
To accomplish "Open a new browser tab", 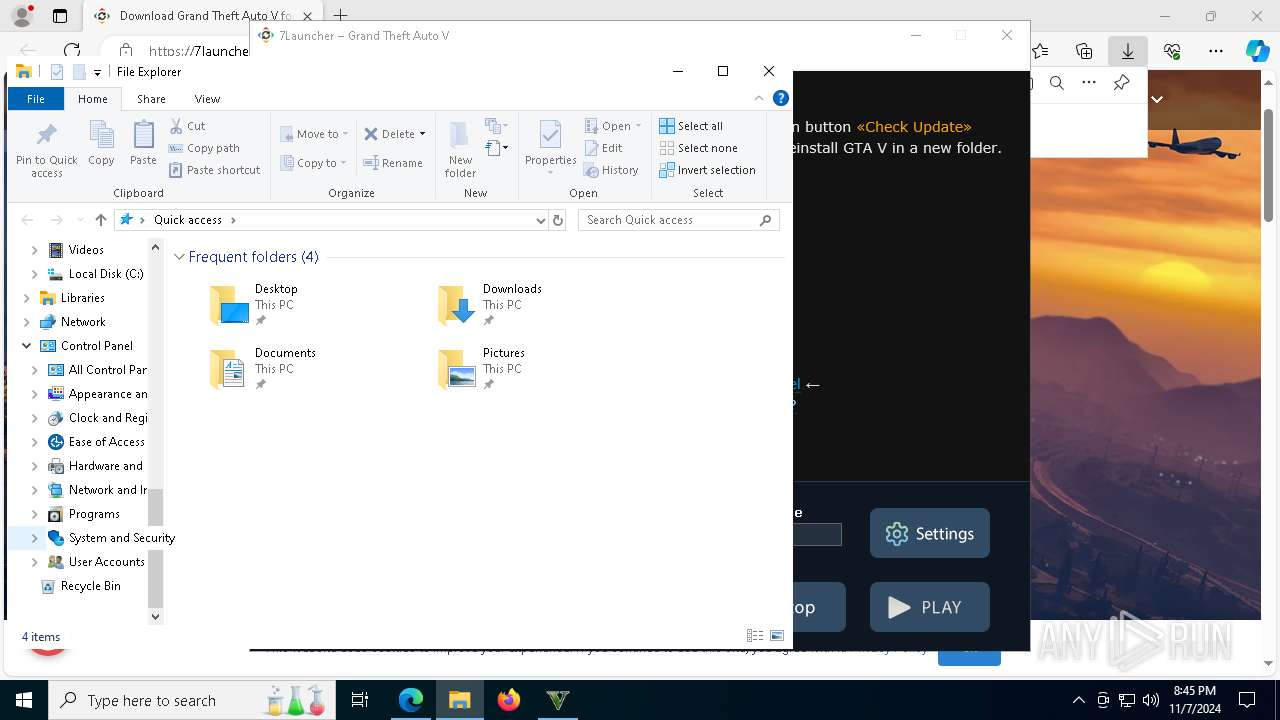I will pyautogui.click(x=341, y=16).
